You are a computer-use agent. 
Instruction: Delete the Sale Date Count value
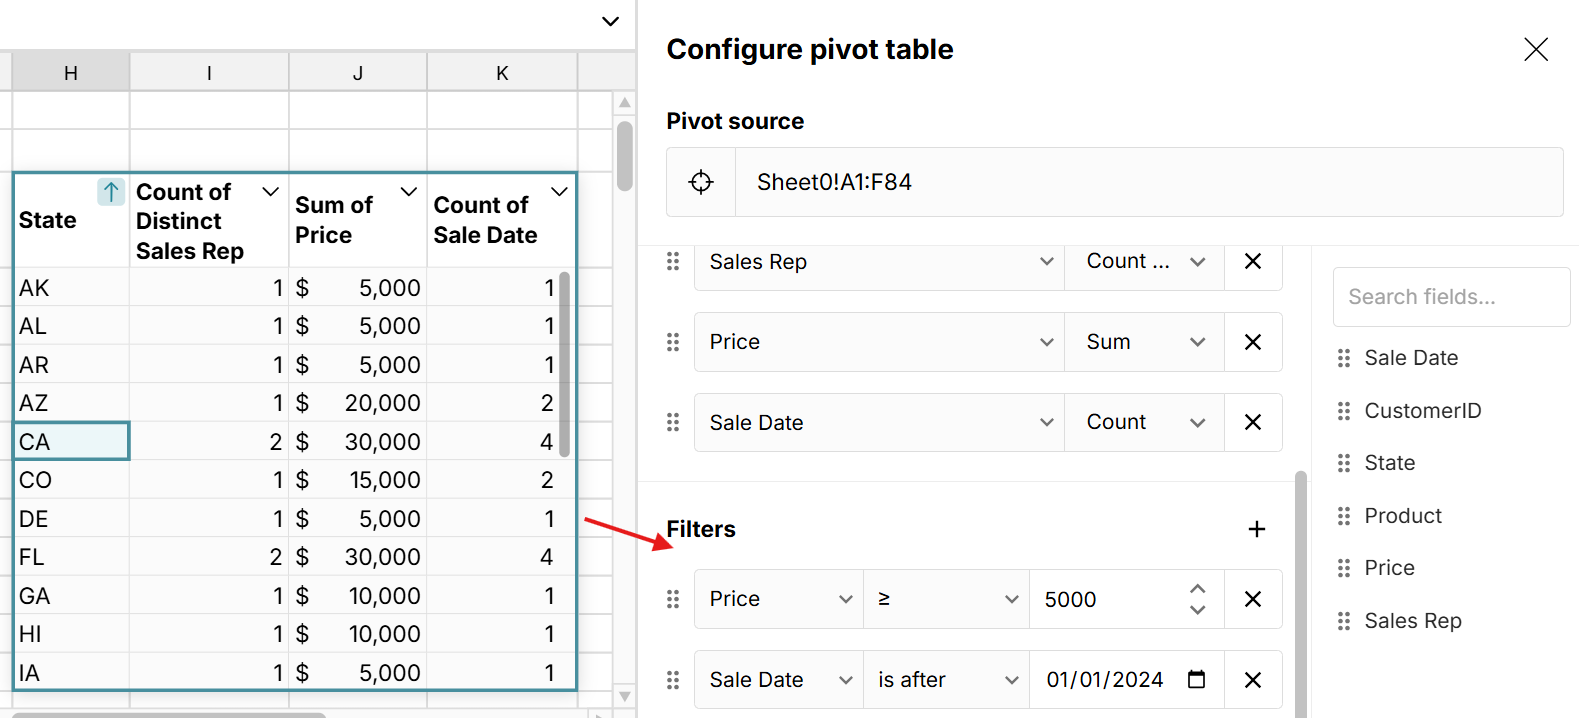point(1252,423)
